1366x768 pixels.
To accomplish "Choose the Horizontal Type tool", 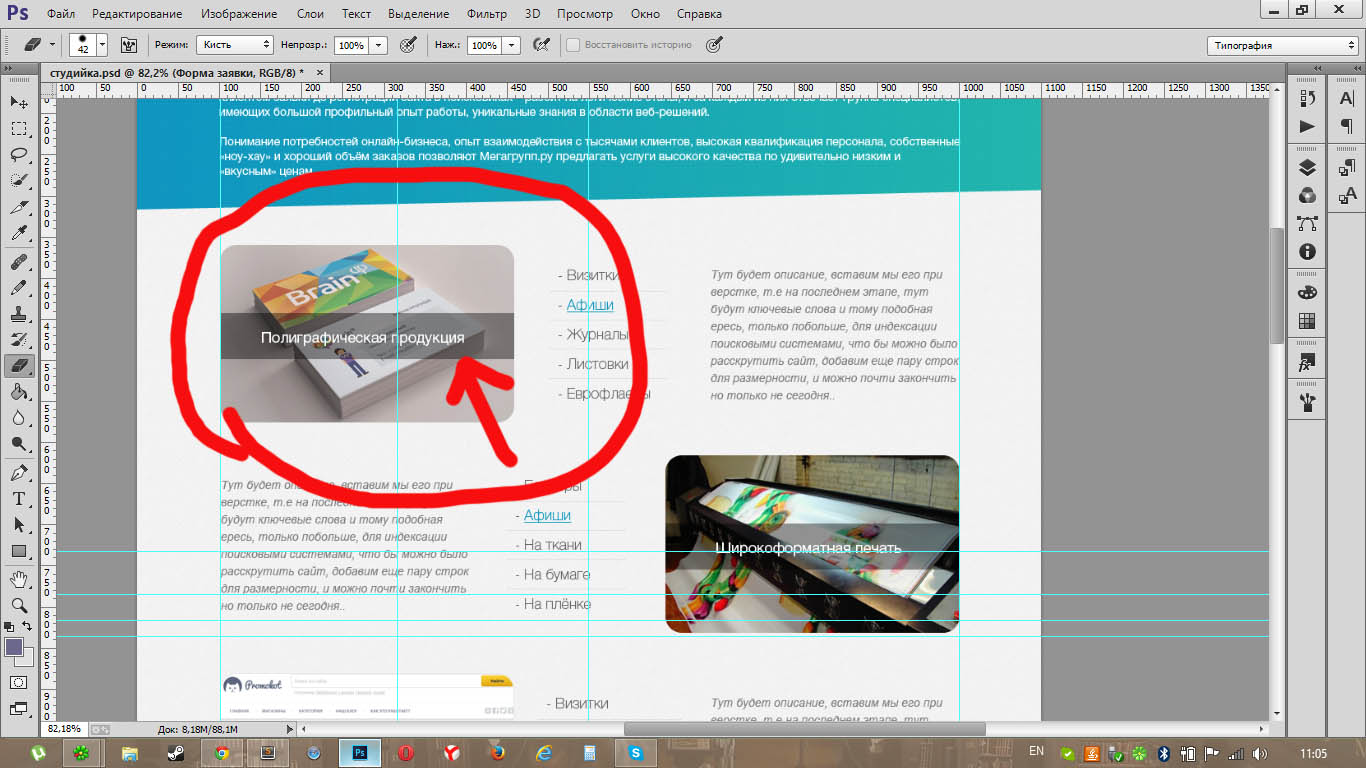I will [19, 499].
